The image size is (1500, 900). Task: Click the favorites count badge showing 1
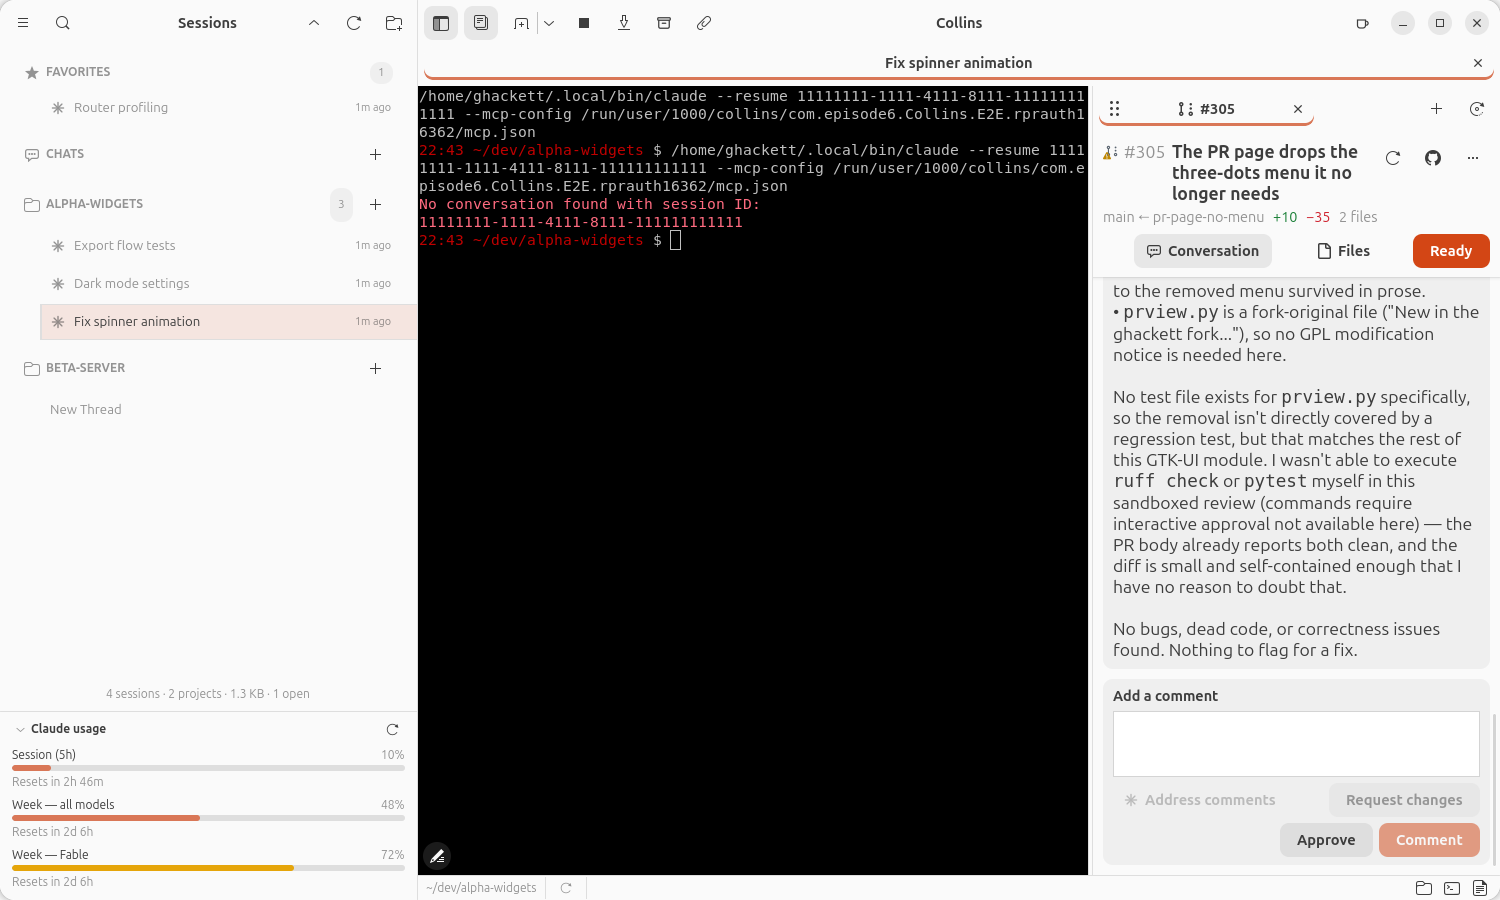click(x=381, y=72)
